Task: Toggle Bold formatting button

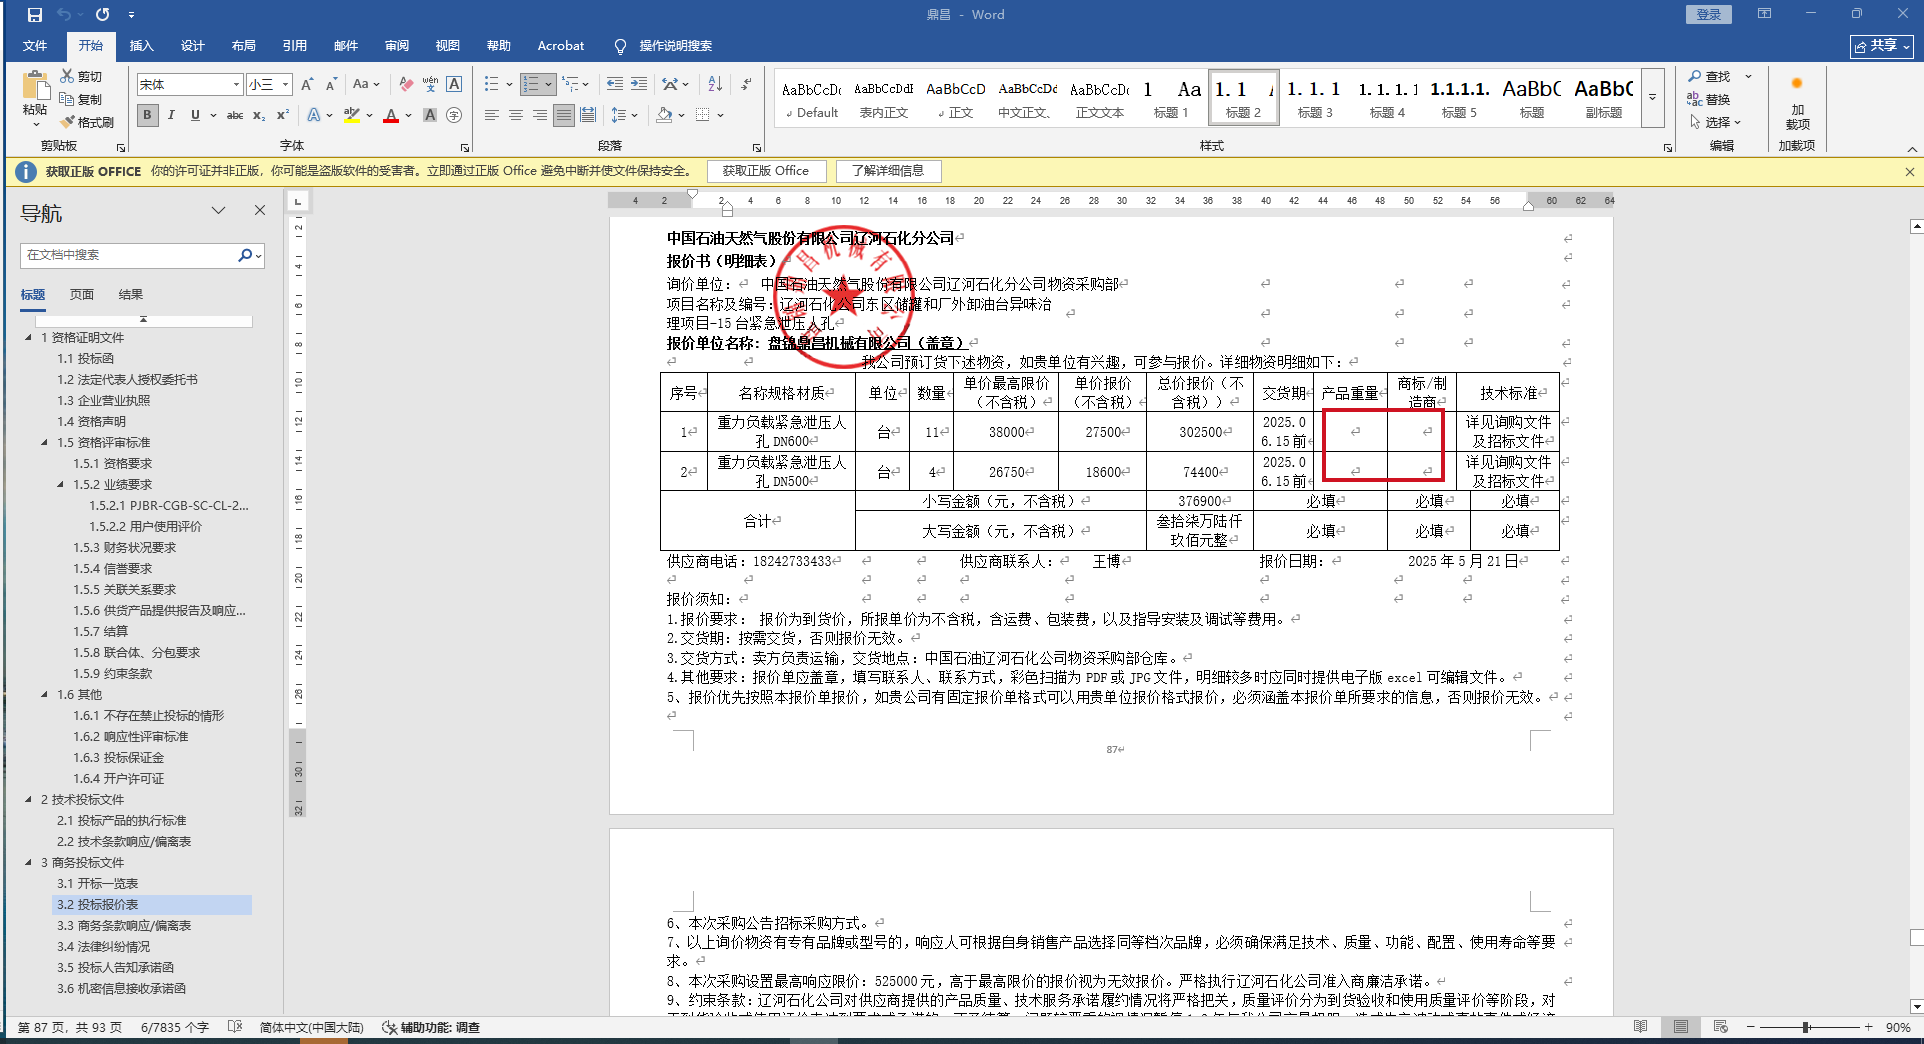Action: (x=148, y=115)
